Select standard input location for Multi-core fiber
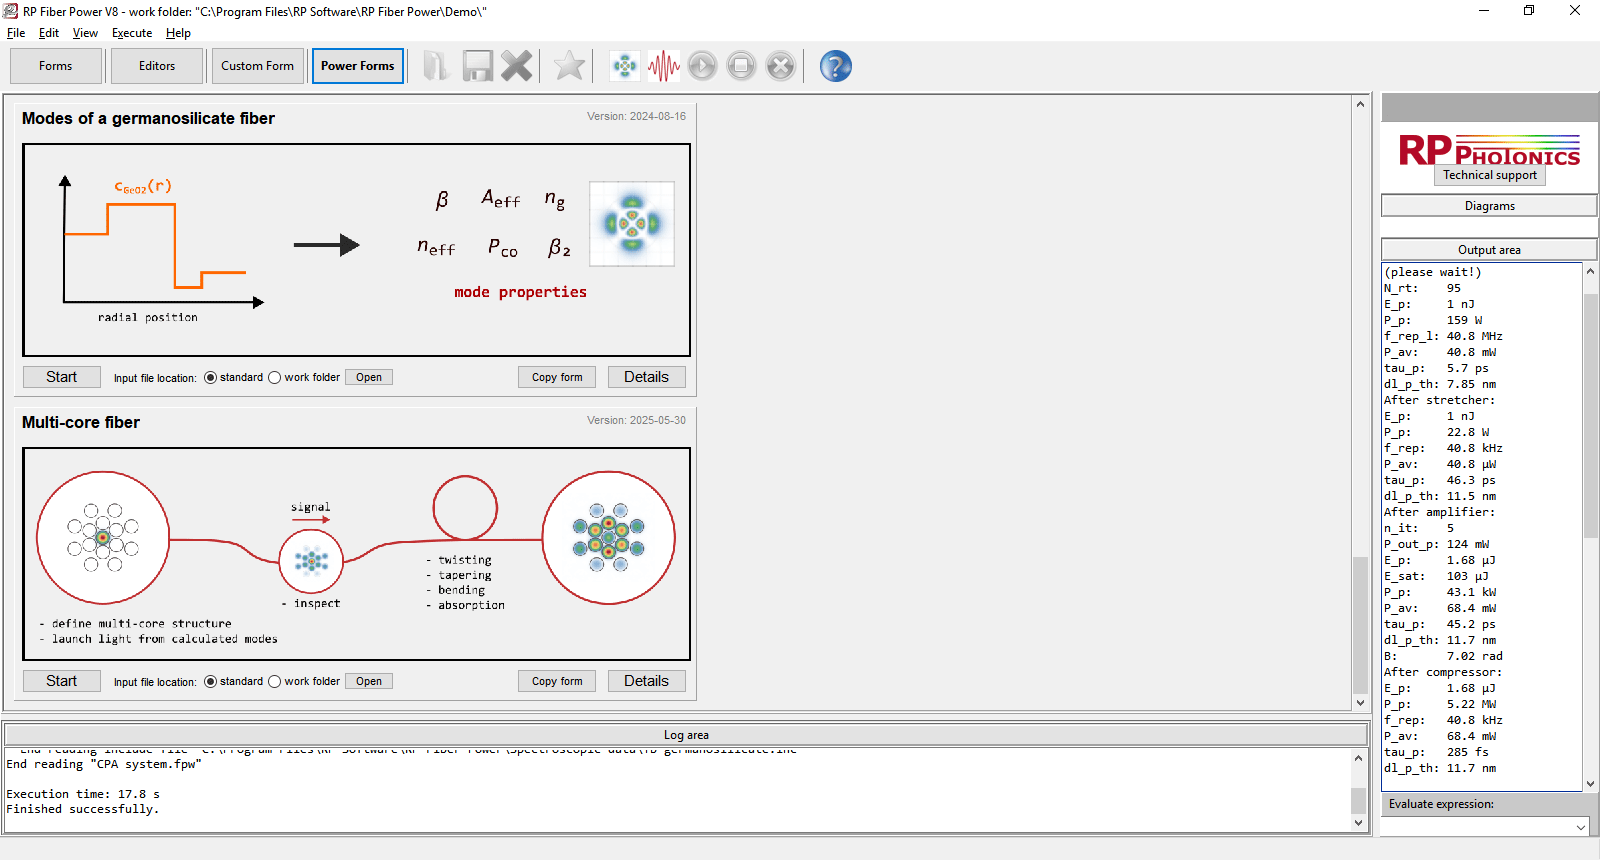This screenshot has width=1600, height=860. click(x=210, y=682)
